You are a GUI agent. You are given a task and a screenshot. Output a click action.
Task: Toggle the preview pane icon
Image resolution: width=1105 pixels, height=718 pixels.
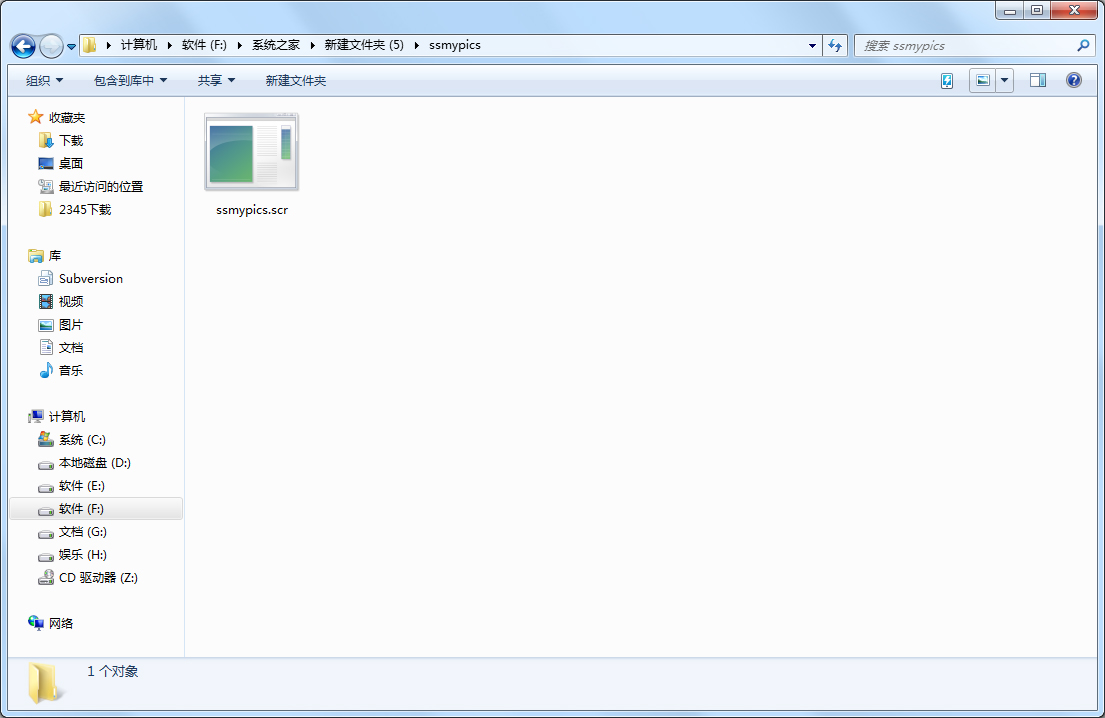(x=1038, y=81)
